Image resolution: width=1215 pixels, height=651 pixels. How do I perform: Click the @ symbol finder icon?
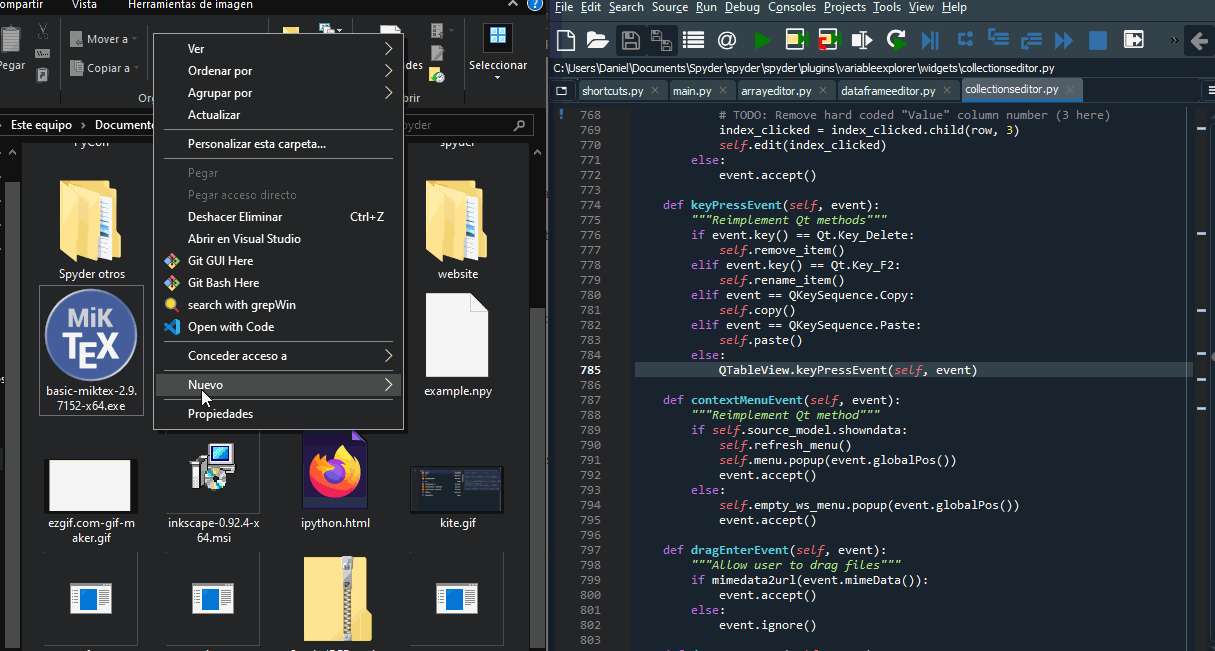pos(727,40)
